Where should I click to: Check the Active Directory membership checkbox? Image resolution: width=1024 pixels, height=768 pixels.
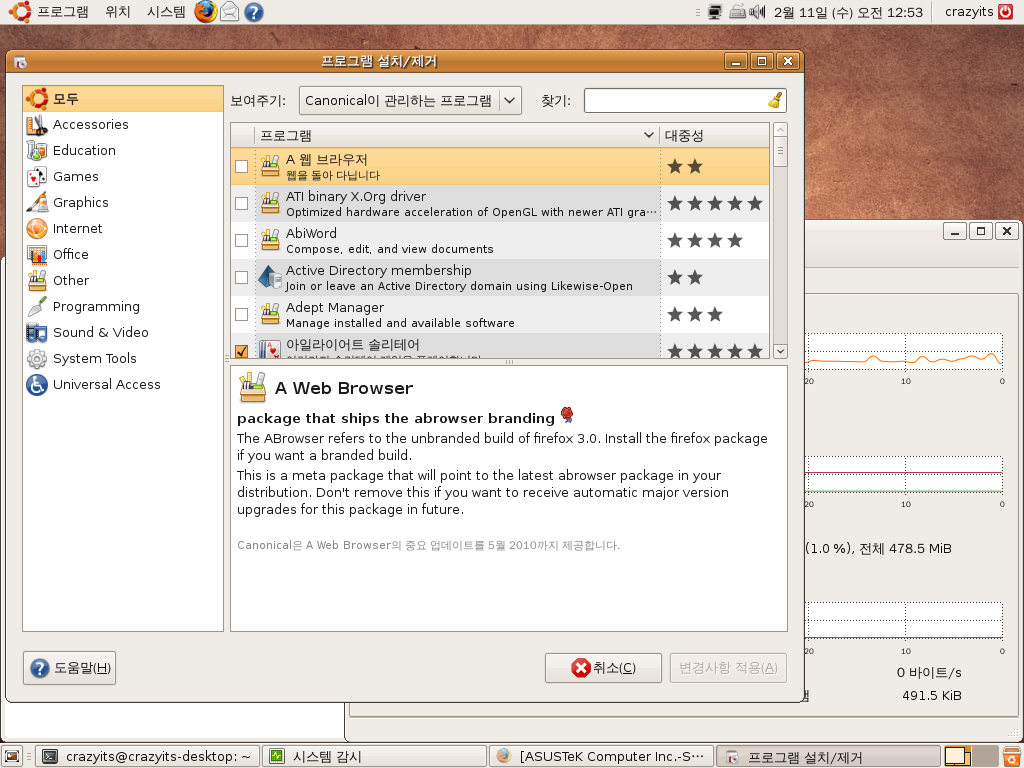[242, 278]
